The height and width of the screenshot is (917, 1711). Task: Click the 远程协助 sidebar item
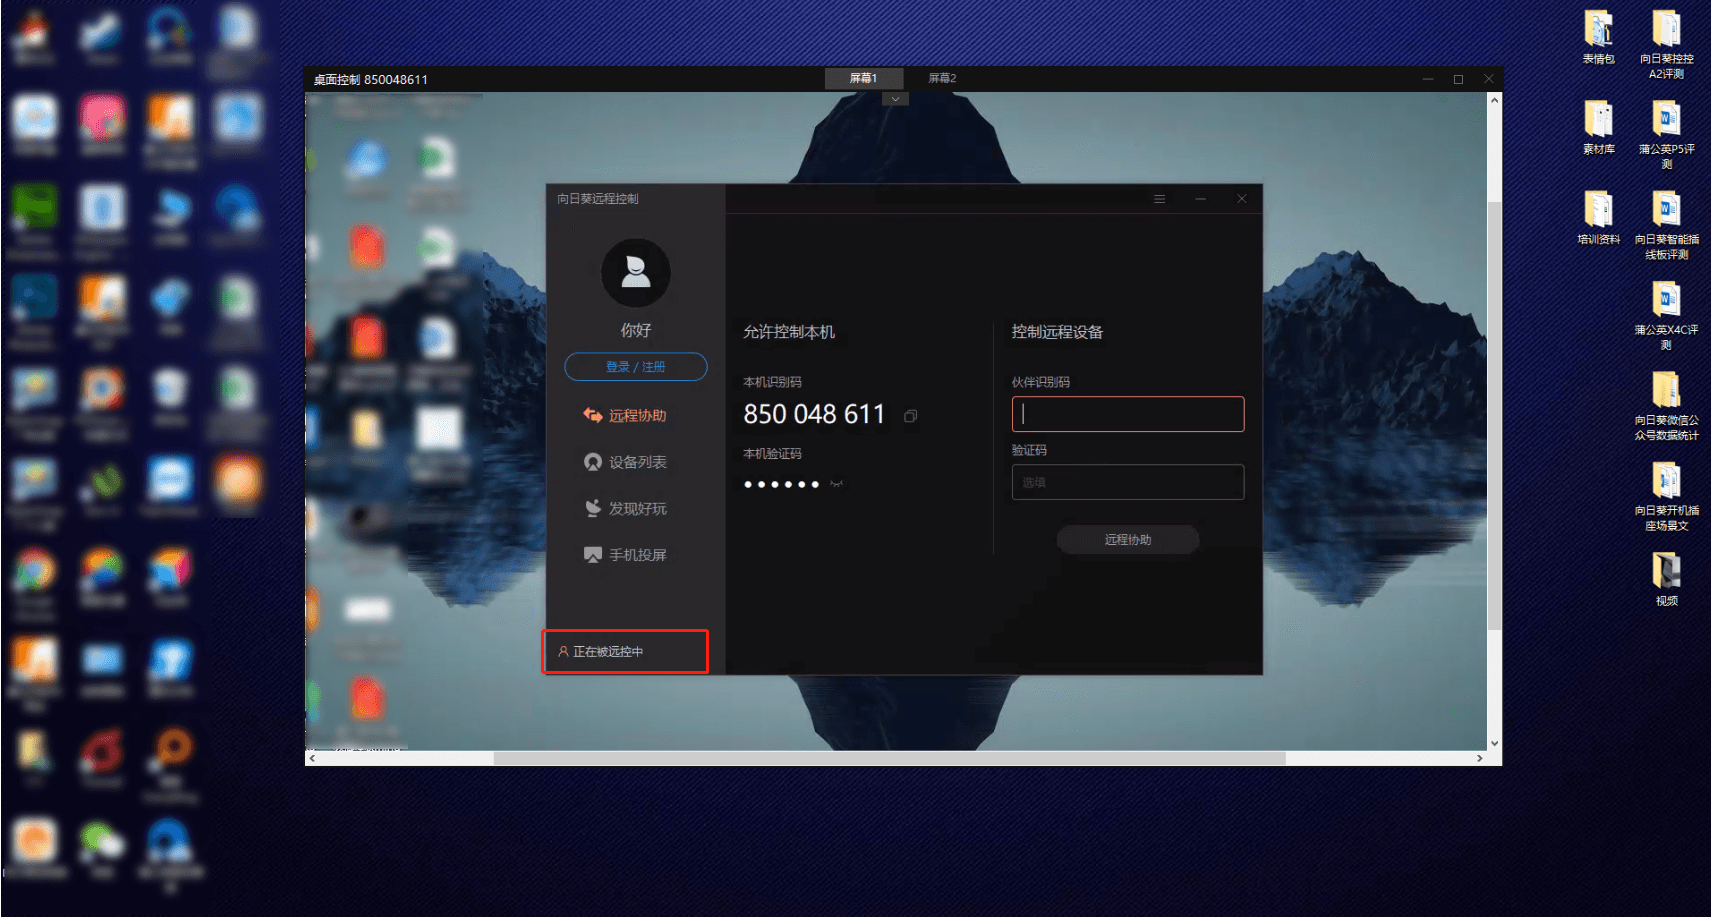click(x=625, y=415)
